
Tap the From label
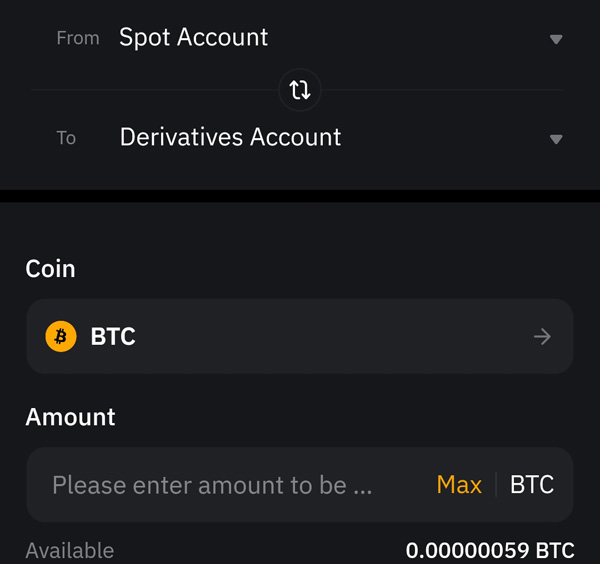click(x=78, y=38)
